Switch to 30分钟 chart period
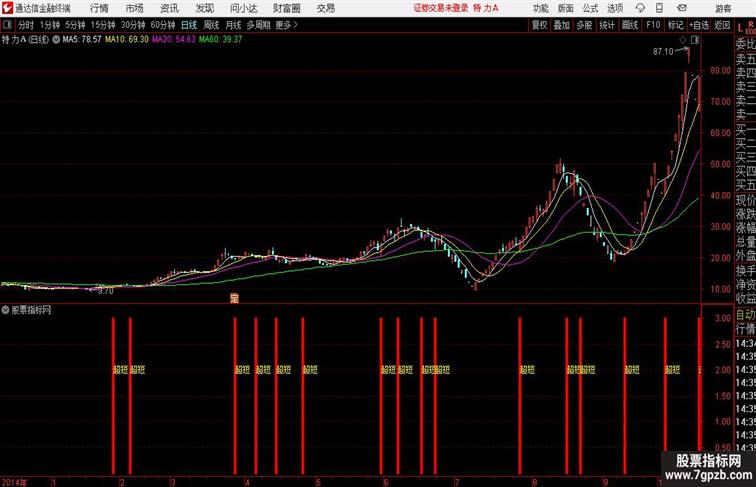 coord(133,25)
